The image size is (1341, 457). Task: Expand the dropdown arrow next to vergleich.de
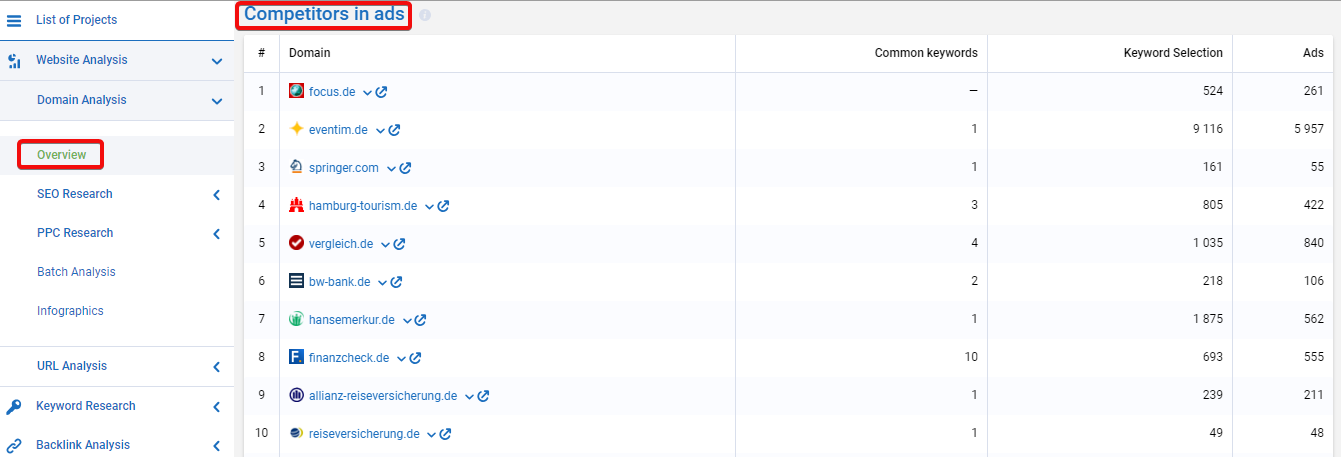pos(385,244)
